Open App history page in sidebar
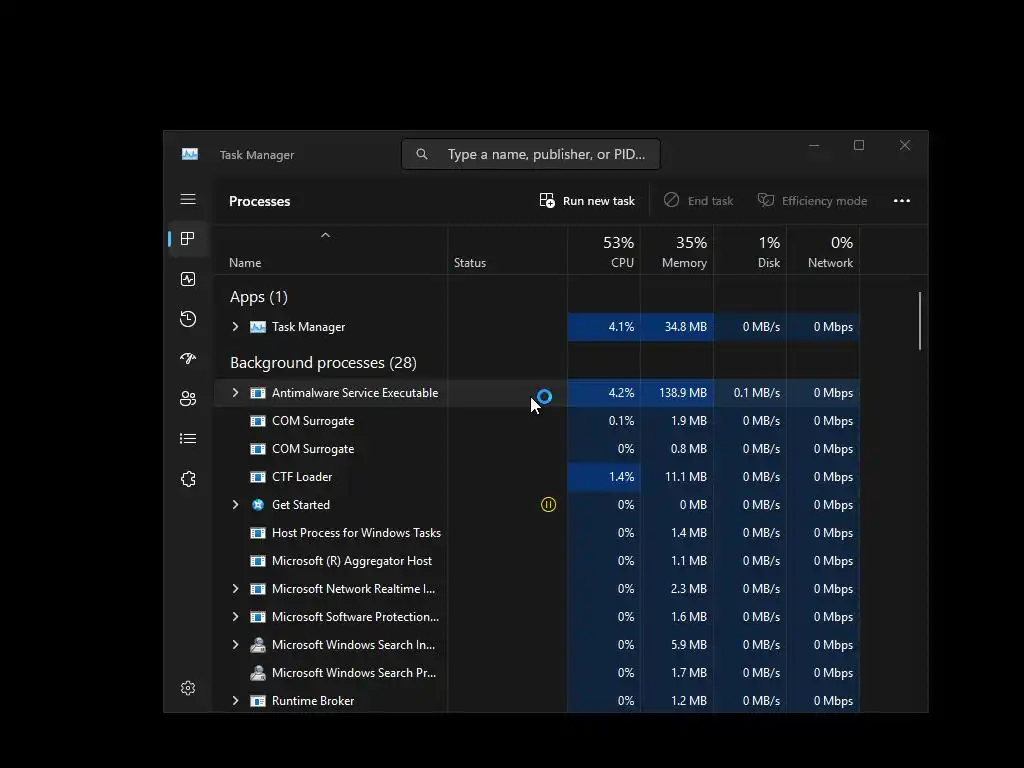The width and height of the screenshot is (1024, 768). 188,319
